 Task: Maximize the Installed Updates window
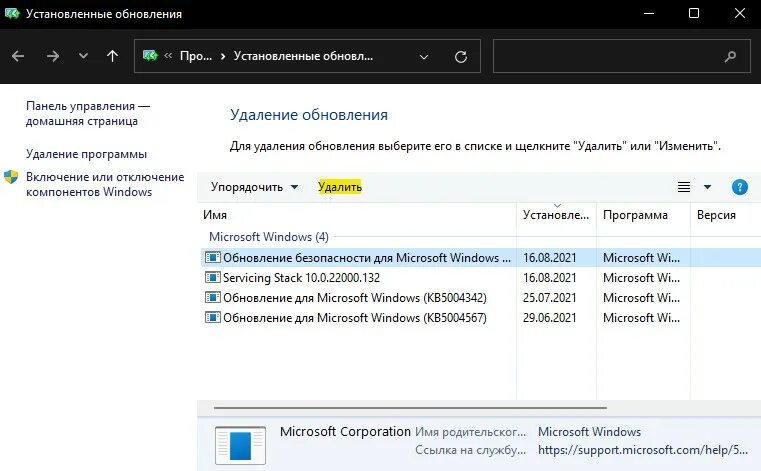click(694, 14)
